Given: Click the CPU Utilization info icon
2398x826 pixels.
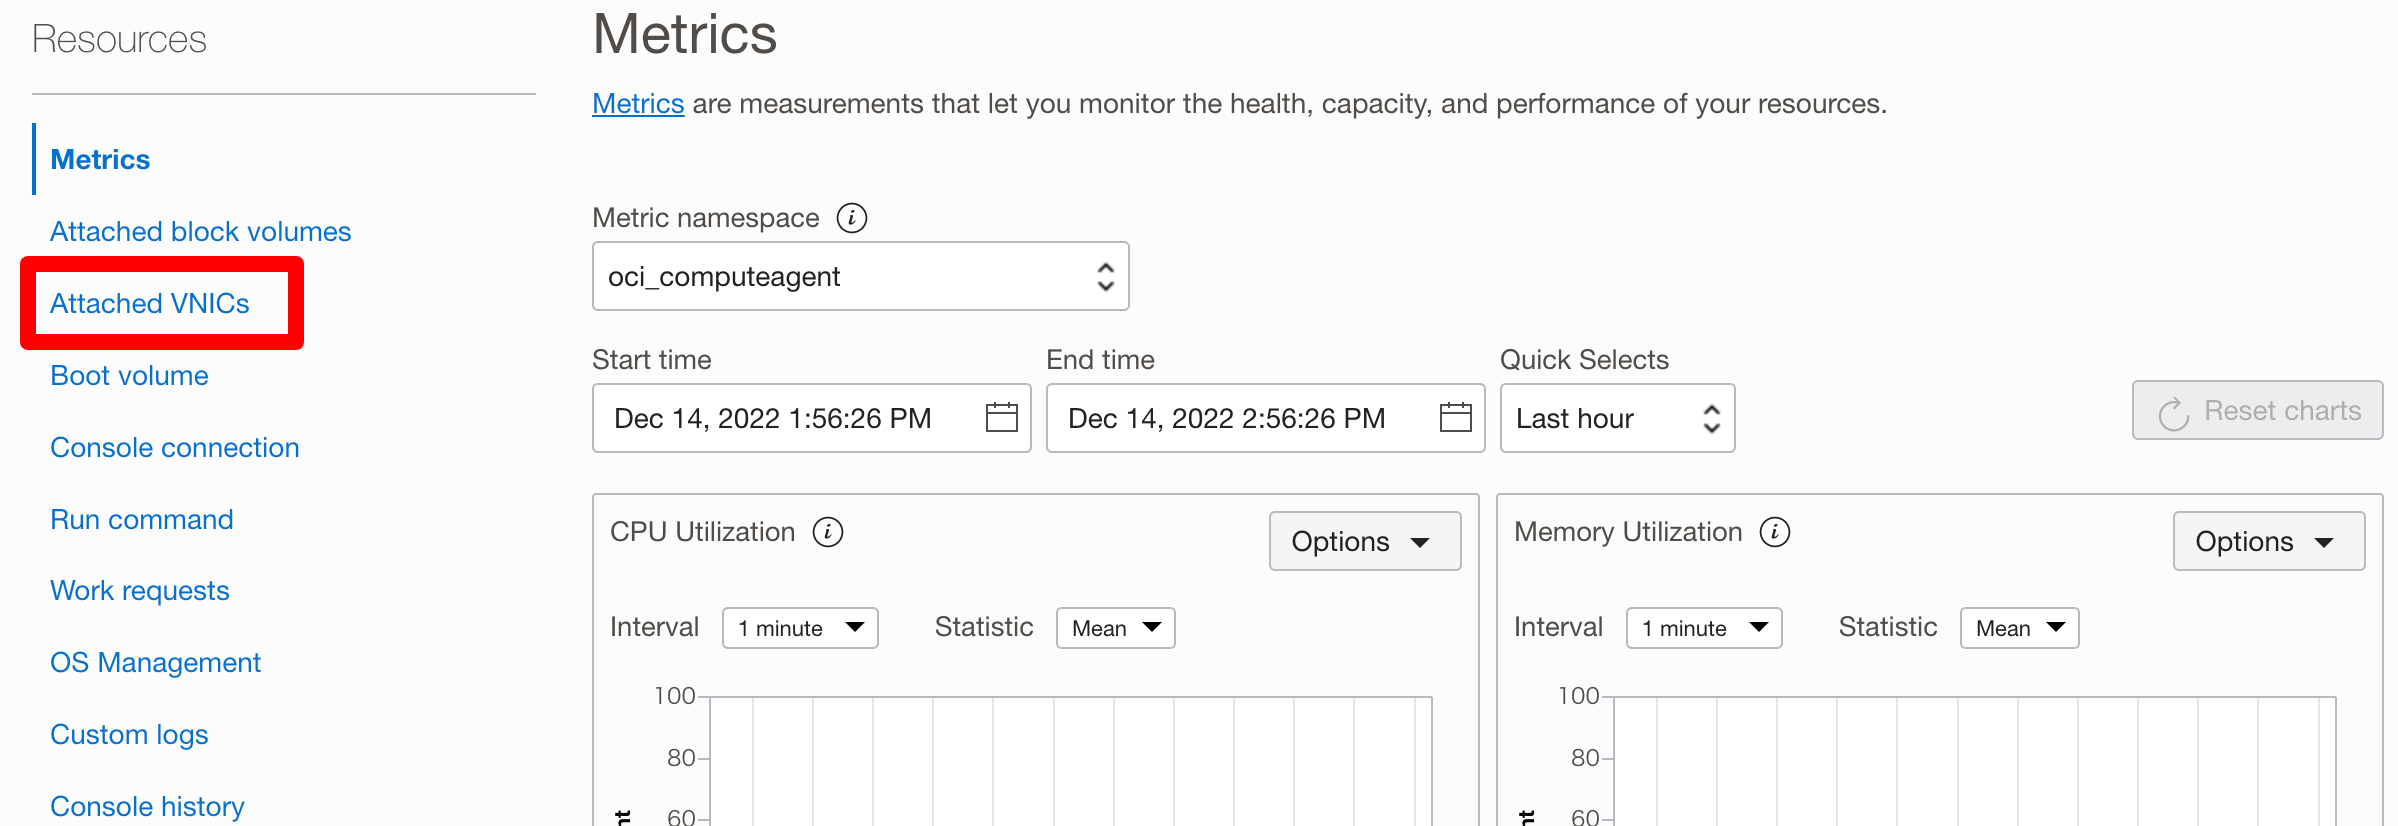Looking at the screenshot, I should 828,532.
